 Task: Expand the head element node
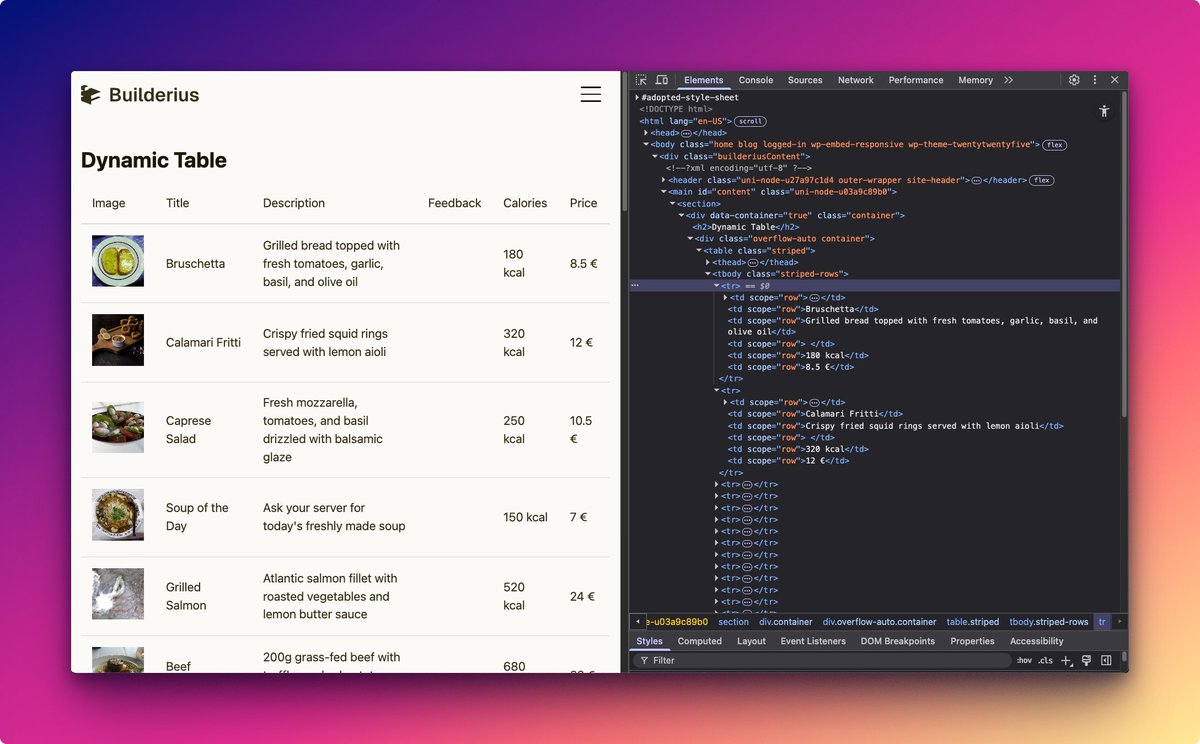(x=645, y=132)
